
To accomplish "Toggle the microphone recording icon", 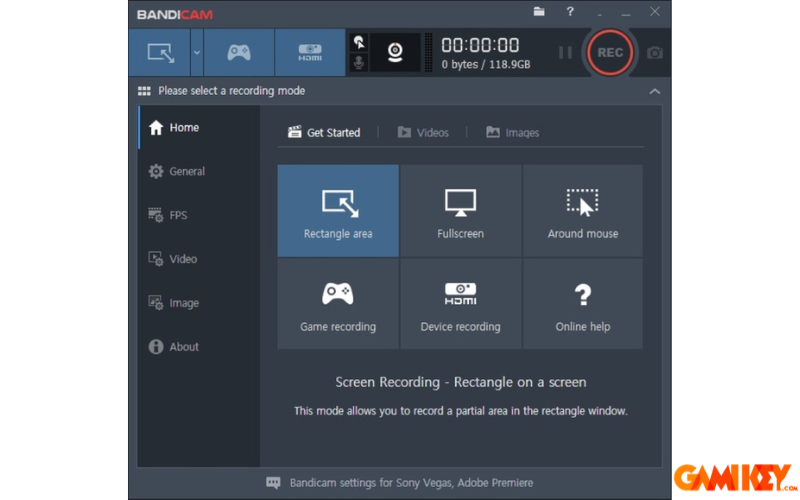I will 359,63.
